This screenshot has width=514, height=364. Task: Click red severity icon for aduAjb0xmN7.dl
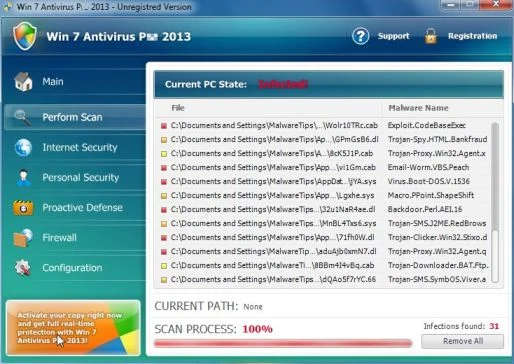tap(164, 252)
